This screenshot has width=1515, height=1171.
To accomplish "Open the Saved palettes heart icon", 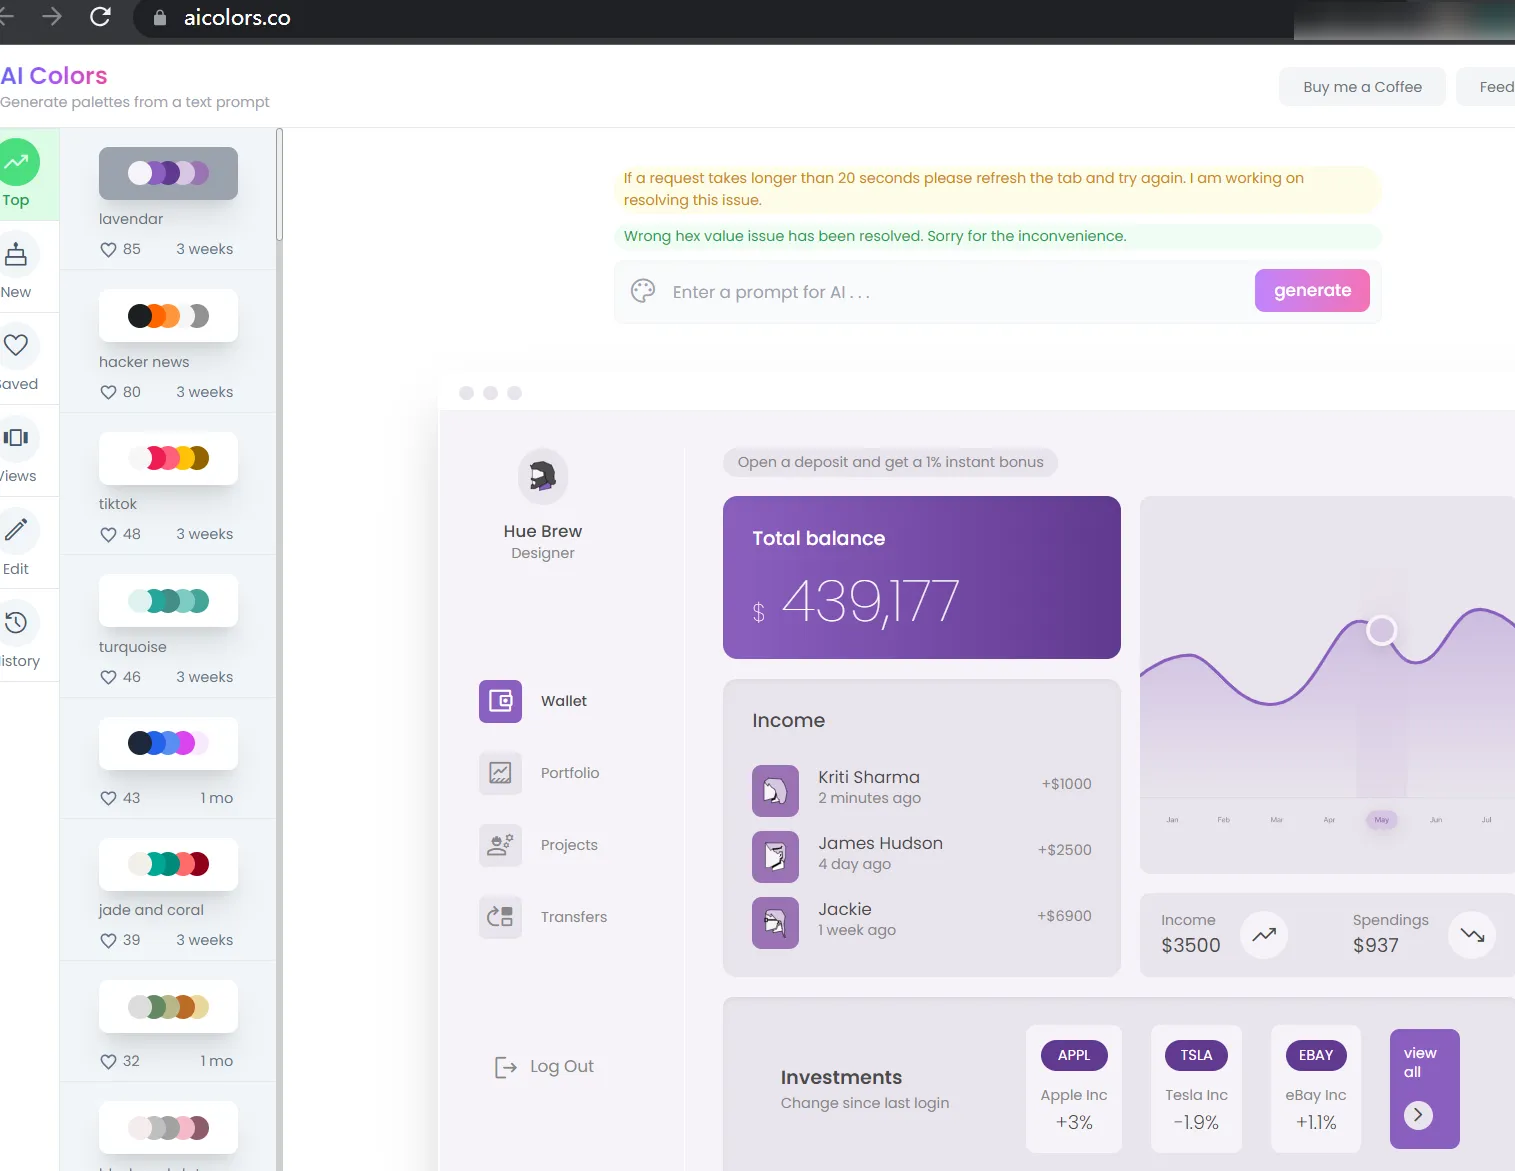I will point(16,346).
